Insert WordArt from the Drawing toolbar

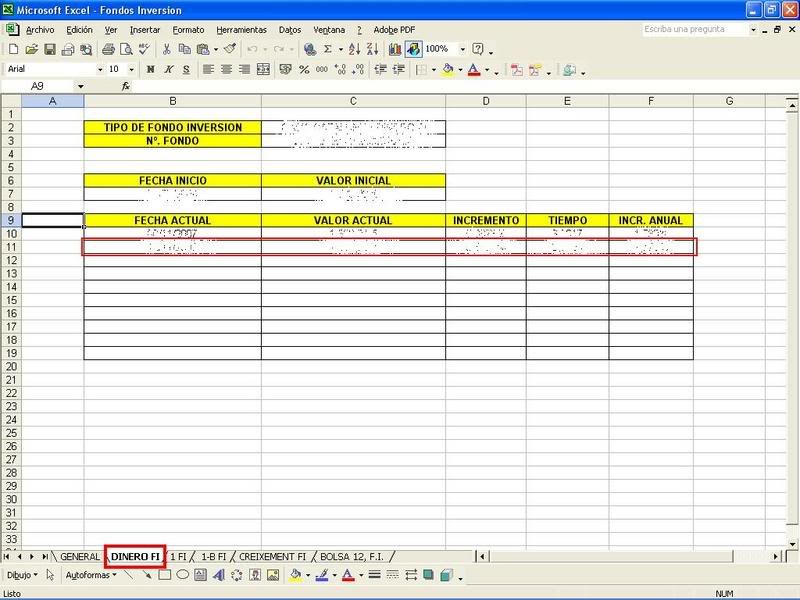[x=219, y=576]
